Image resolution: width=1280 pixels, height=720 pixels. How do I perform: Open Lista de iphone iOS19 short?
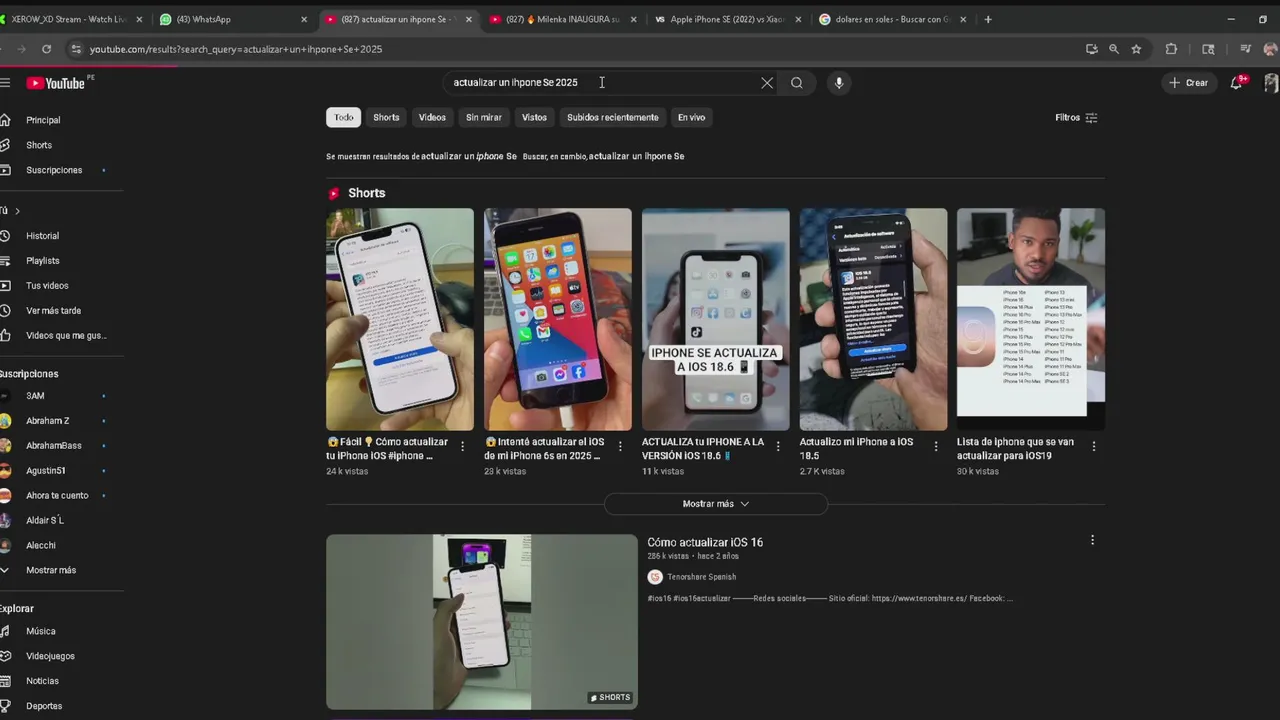[1031, 319]
